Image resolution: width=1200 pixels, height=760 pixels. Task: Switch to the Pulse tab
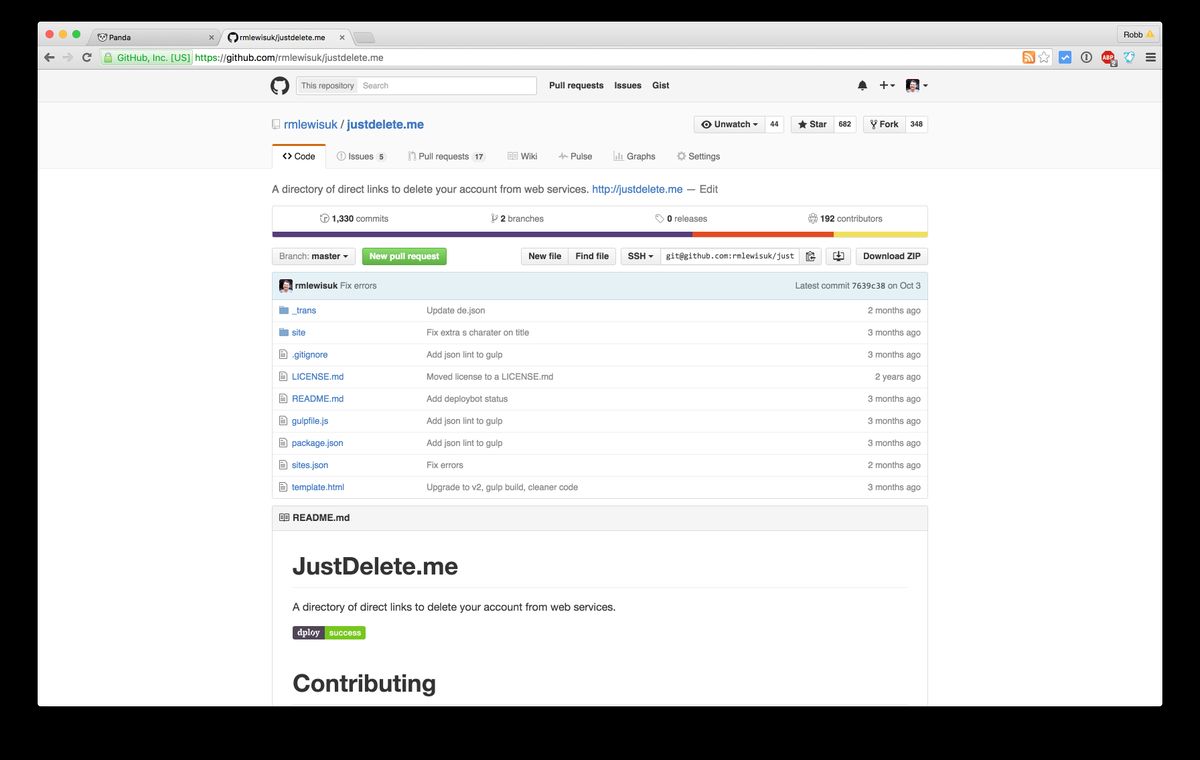575,156
